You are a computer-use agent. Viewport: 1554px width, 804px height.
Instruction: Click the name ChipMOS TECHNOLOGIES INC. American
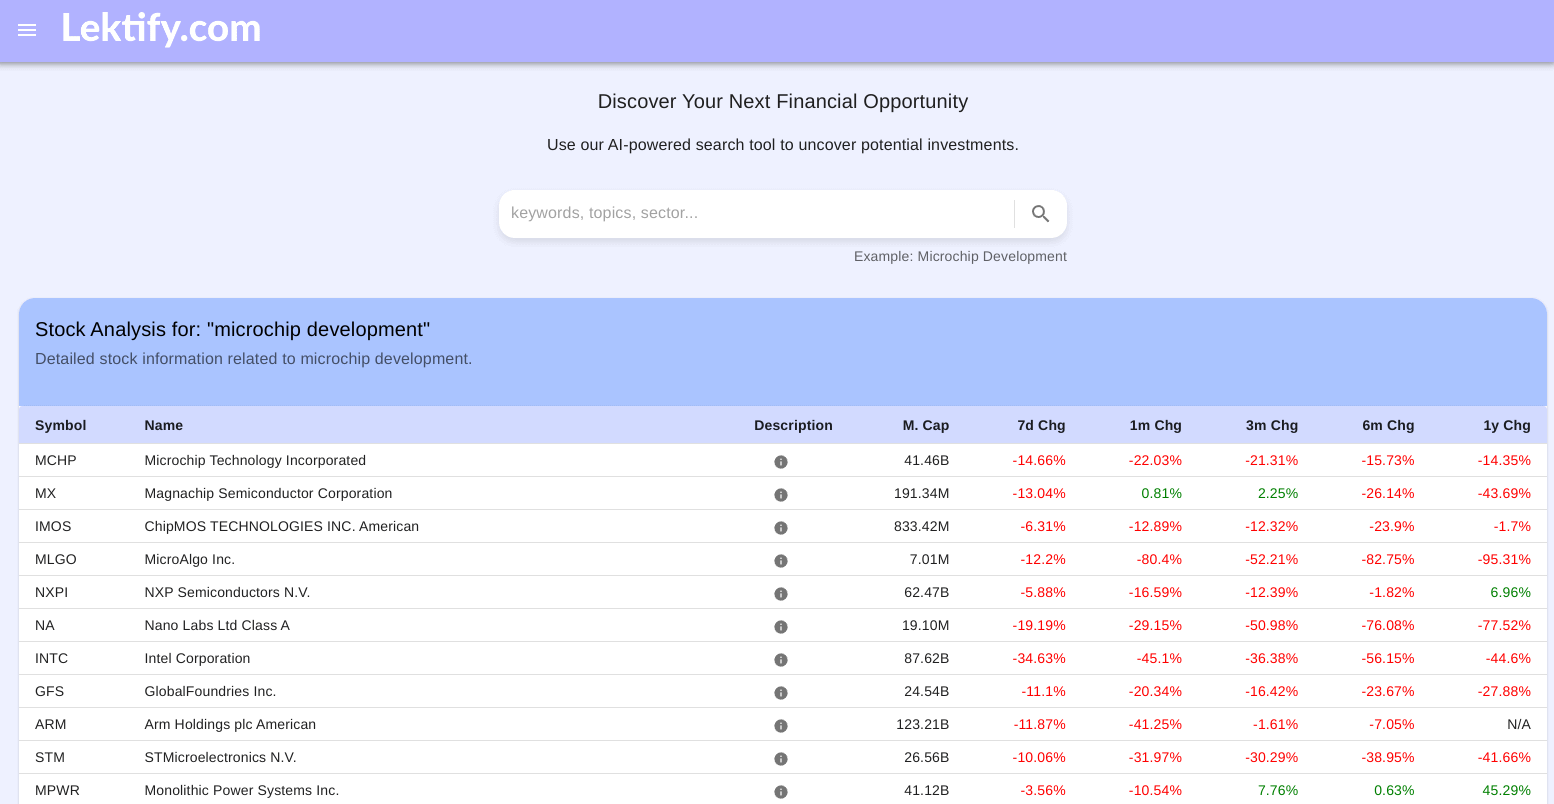282,526
